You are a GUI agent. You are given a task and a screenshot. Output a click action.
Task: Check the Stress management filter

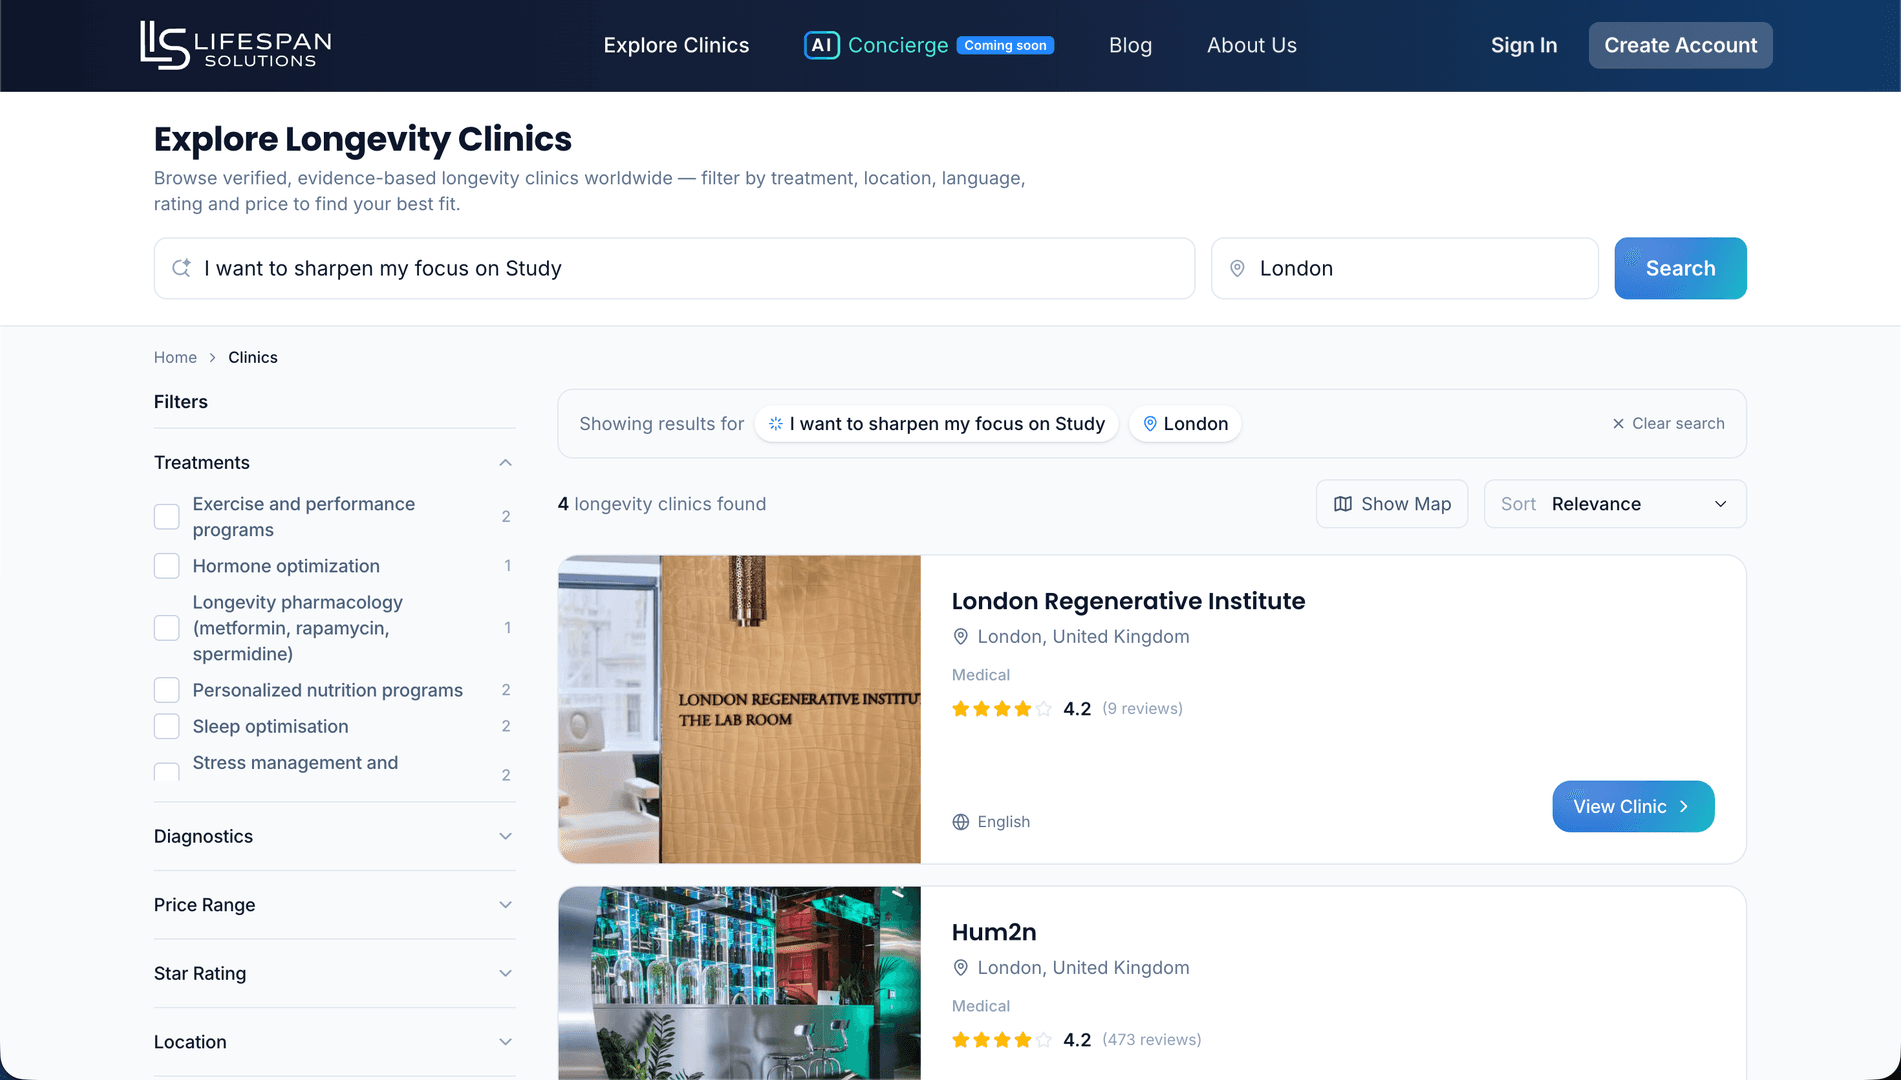pos(167,773)
